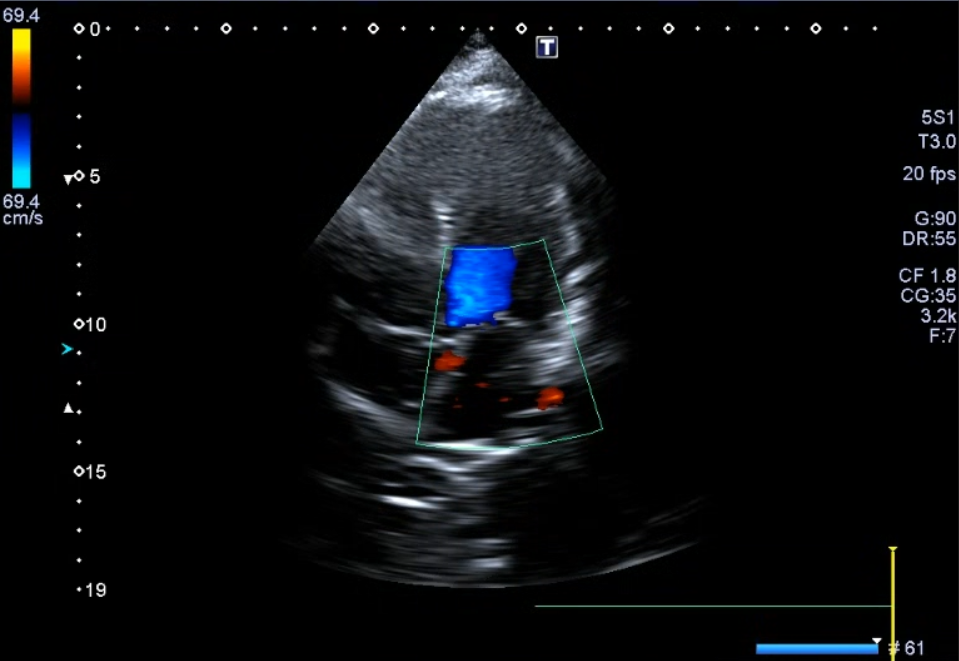
Task: Click the '15' depth scale label
Action: tap(96, 472)
